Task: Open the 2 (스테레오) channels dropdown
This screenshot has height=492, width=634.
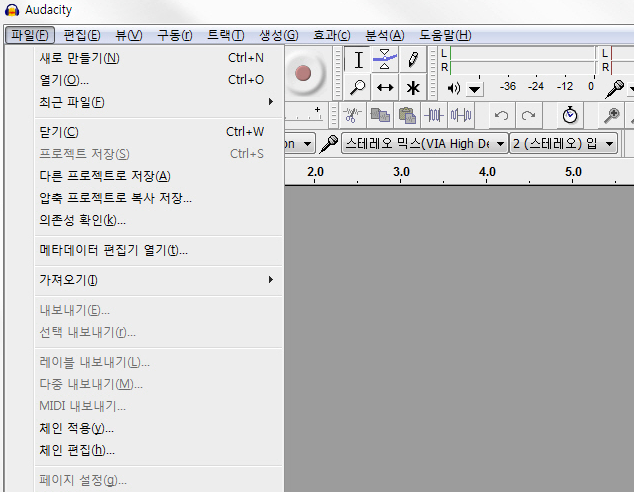Action: point(563,144)
